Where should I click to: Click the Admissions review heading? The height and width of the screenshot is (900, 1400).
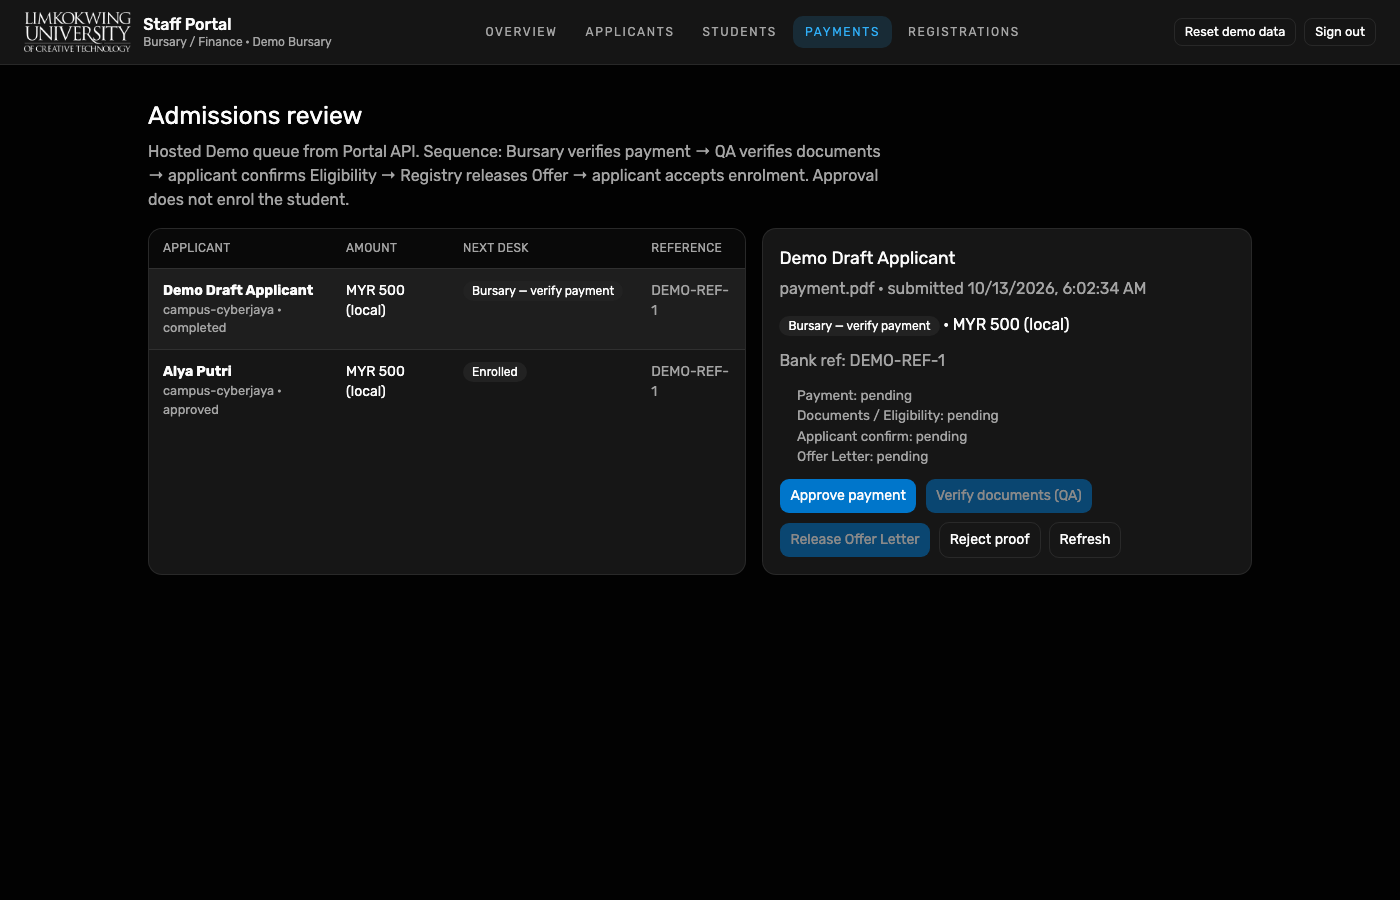click(255, 116)
